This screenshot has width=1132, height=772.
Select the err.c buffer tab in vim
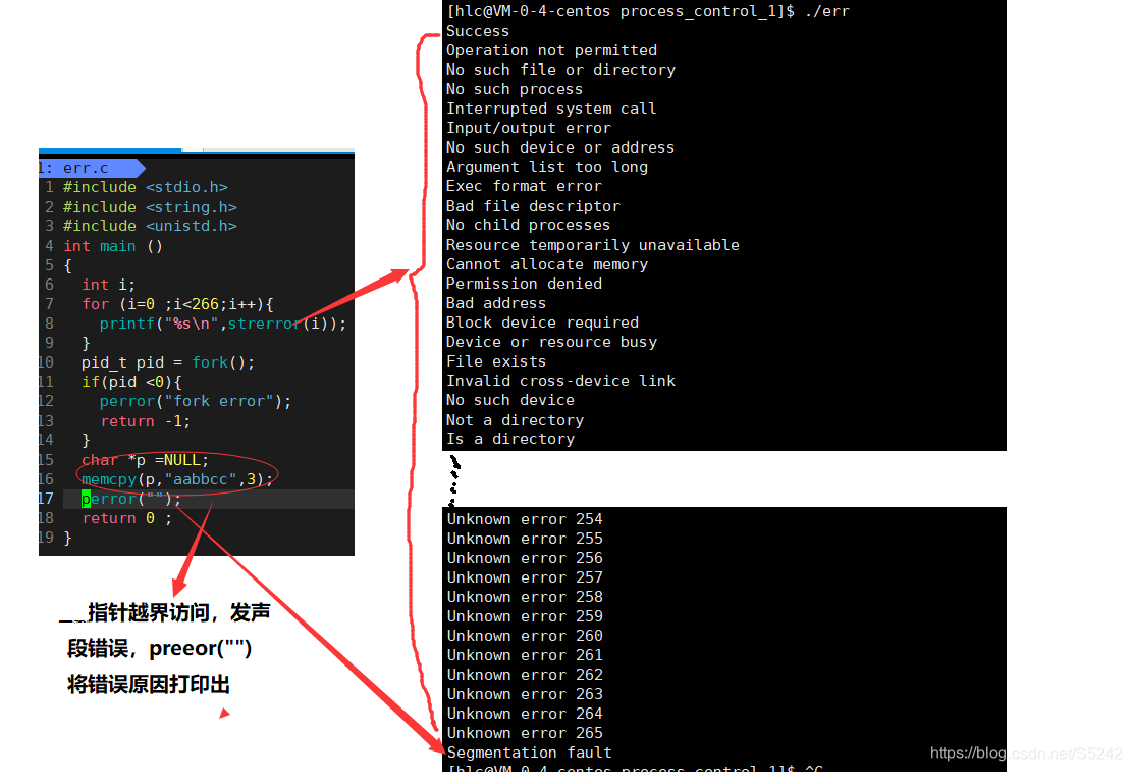[x=90, y=168]
